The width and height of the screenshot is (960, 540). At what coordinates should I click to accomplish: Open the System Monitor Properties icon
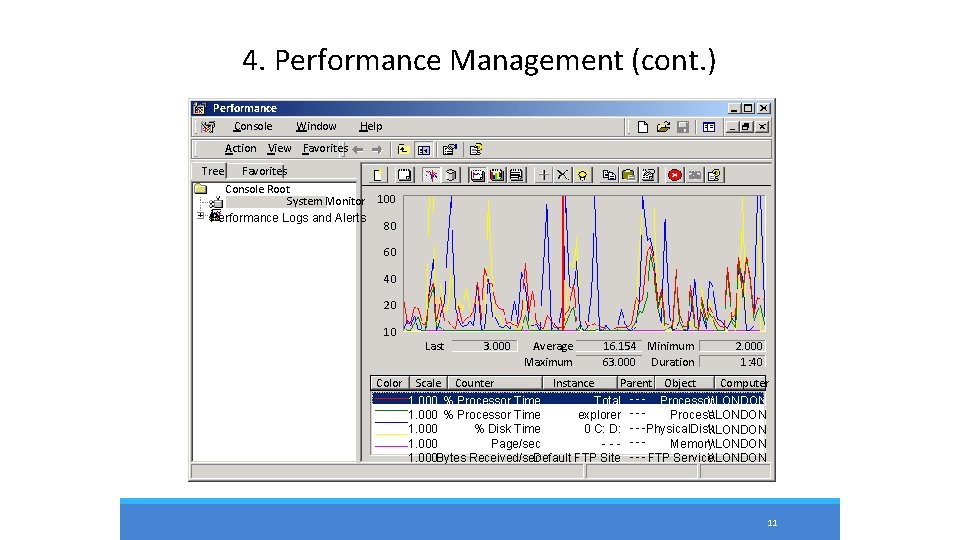[648, 175]
